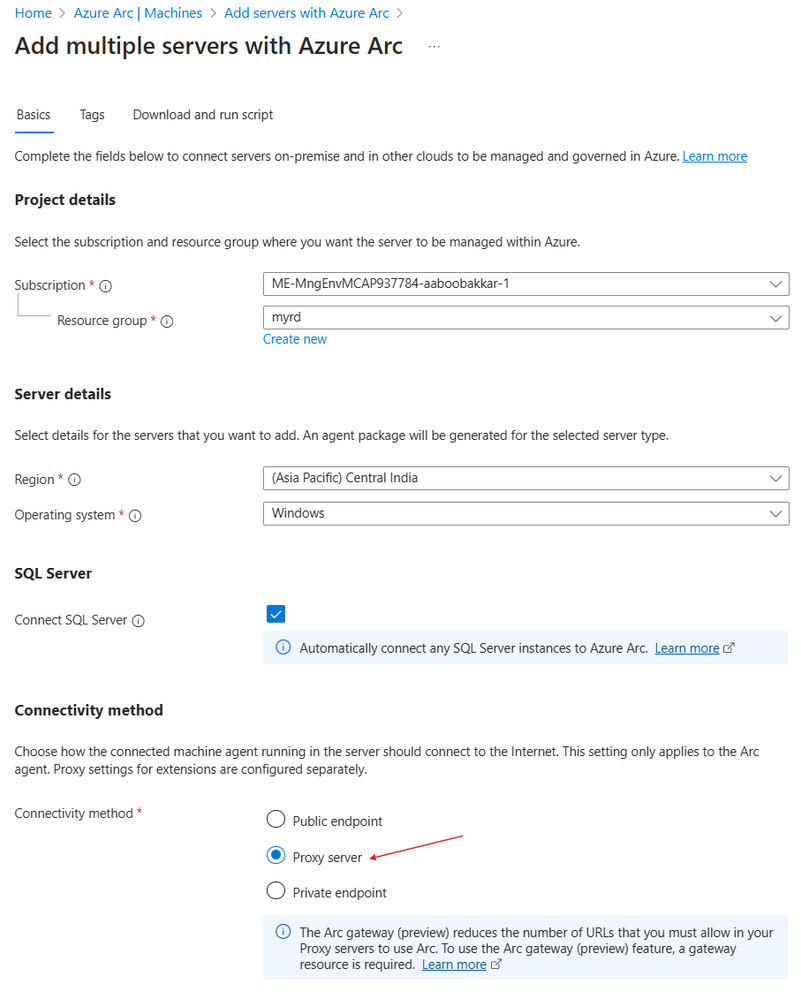Click the Operating system info icon
The width and height of the screenshot is (801, 999).
[135, 516]
